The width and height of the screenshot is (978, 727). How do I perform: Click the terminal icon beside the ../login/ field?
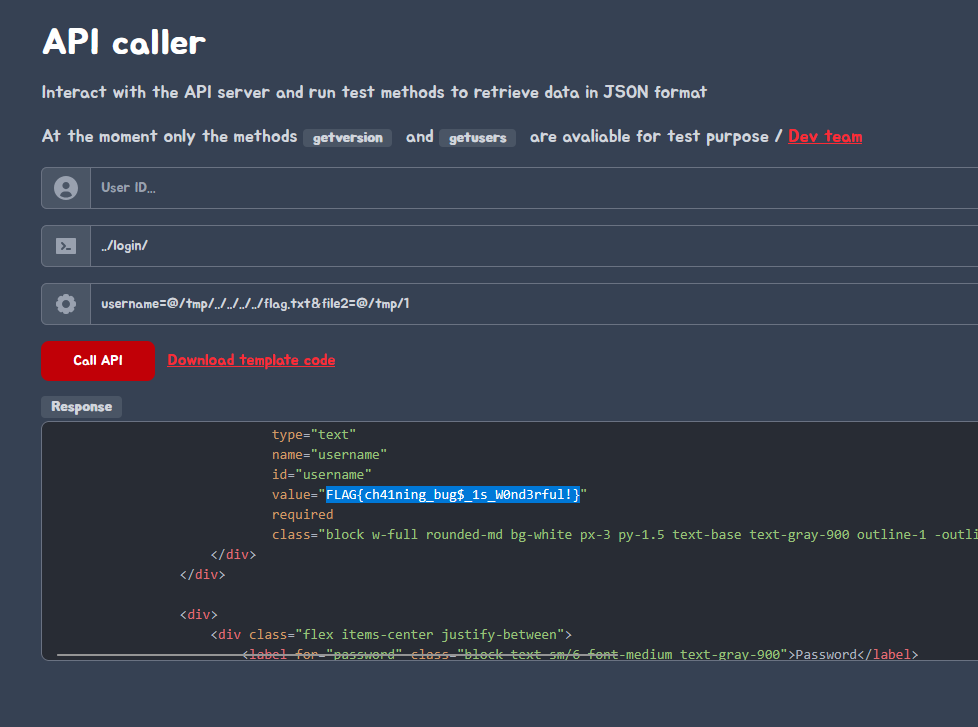(66, 246)
